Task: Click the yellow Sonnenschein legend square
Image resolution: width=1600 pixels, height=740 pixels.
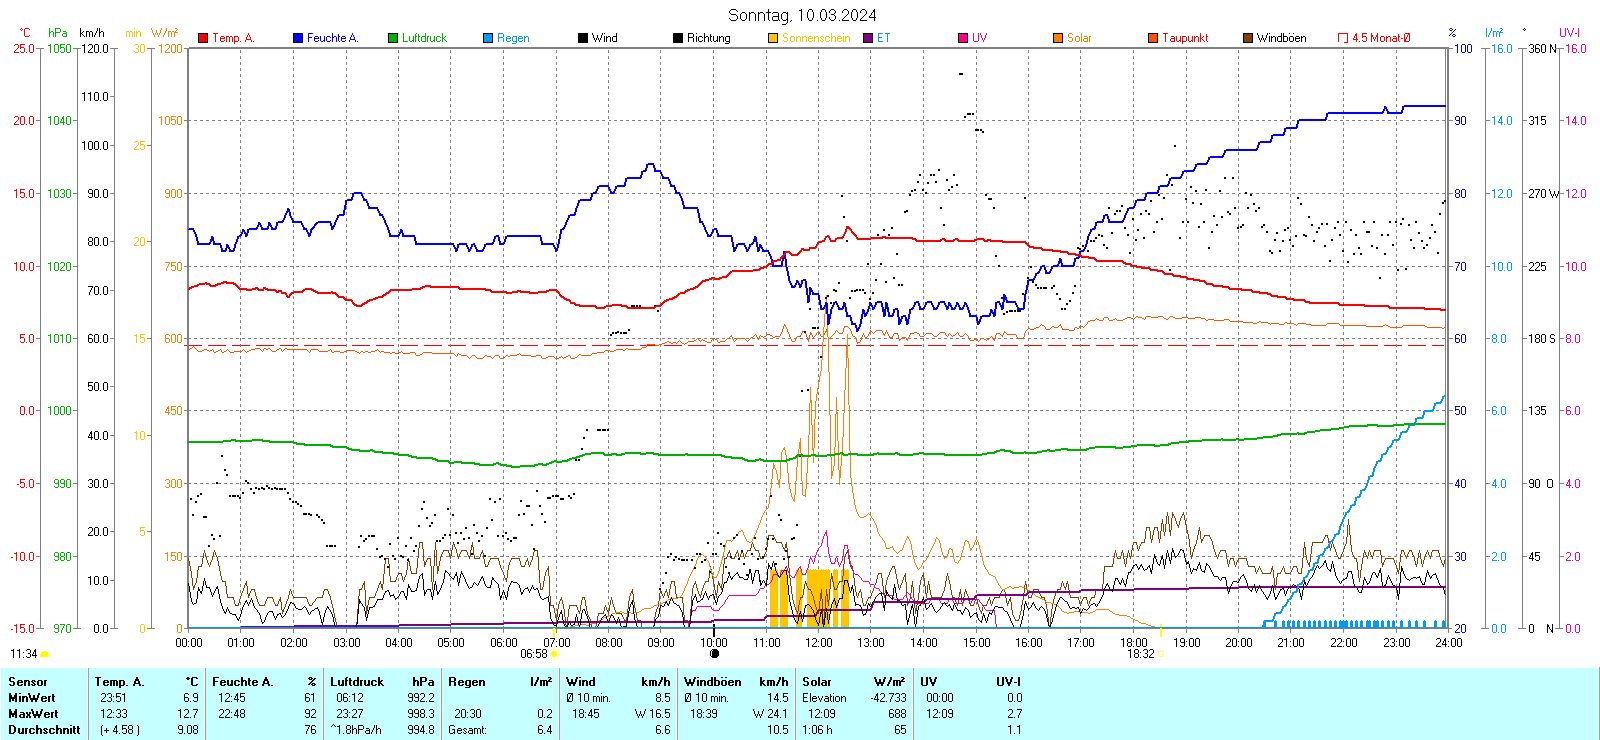Action: (773, 38)
